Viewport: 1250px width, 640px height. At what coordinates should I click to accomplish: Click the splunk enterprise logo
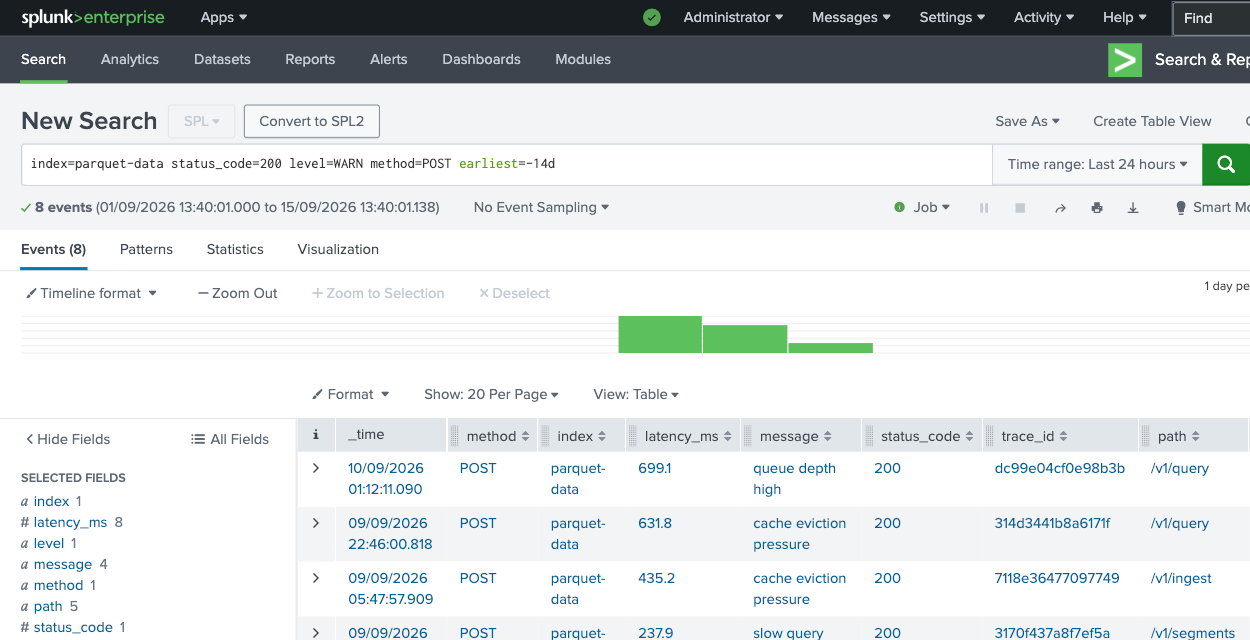tap(93, 17)
